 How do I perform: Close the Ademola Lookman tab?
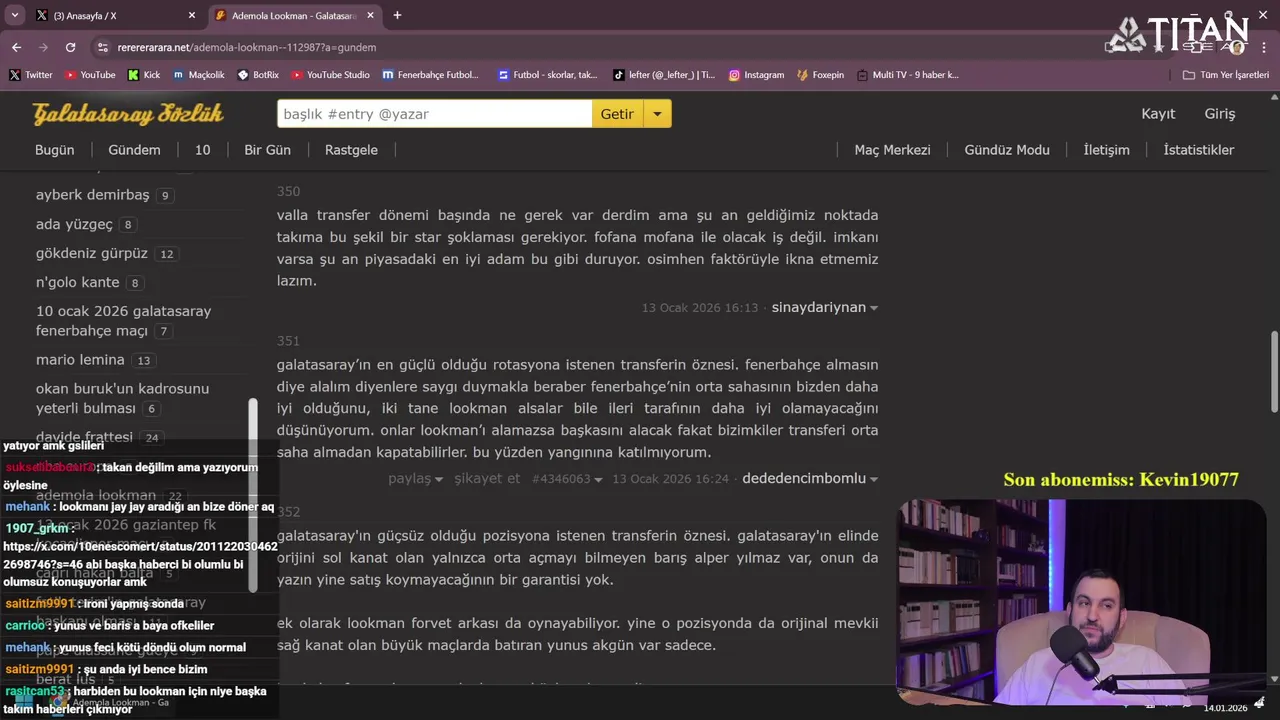tap(371, 15)
